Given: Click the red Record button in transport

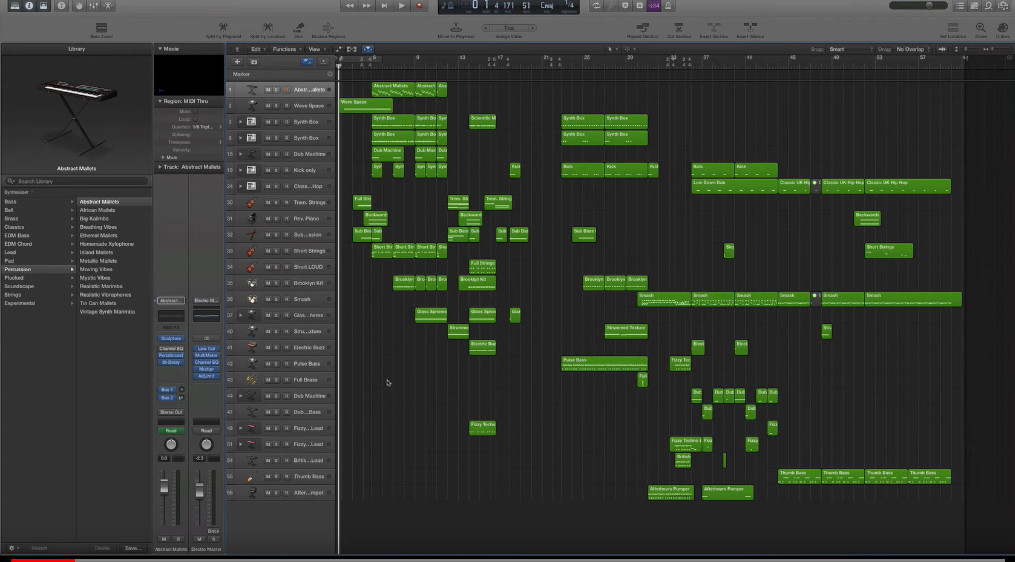Looking at the screenshot, I should pyautogui.click(x=419, y=6).
